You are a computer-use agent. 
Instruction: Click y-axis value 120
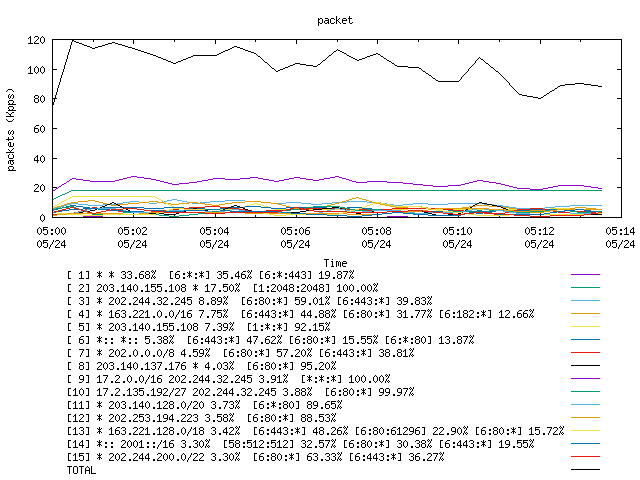36,40
